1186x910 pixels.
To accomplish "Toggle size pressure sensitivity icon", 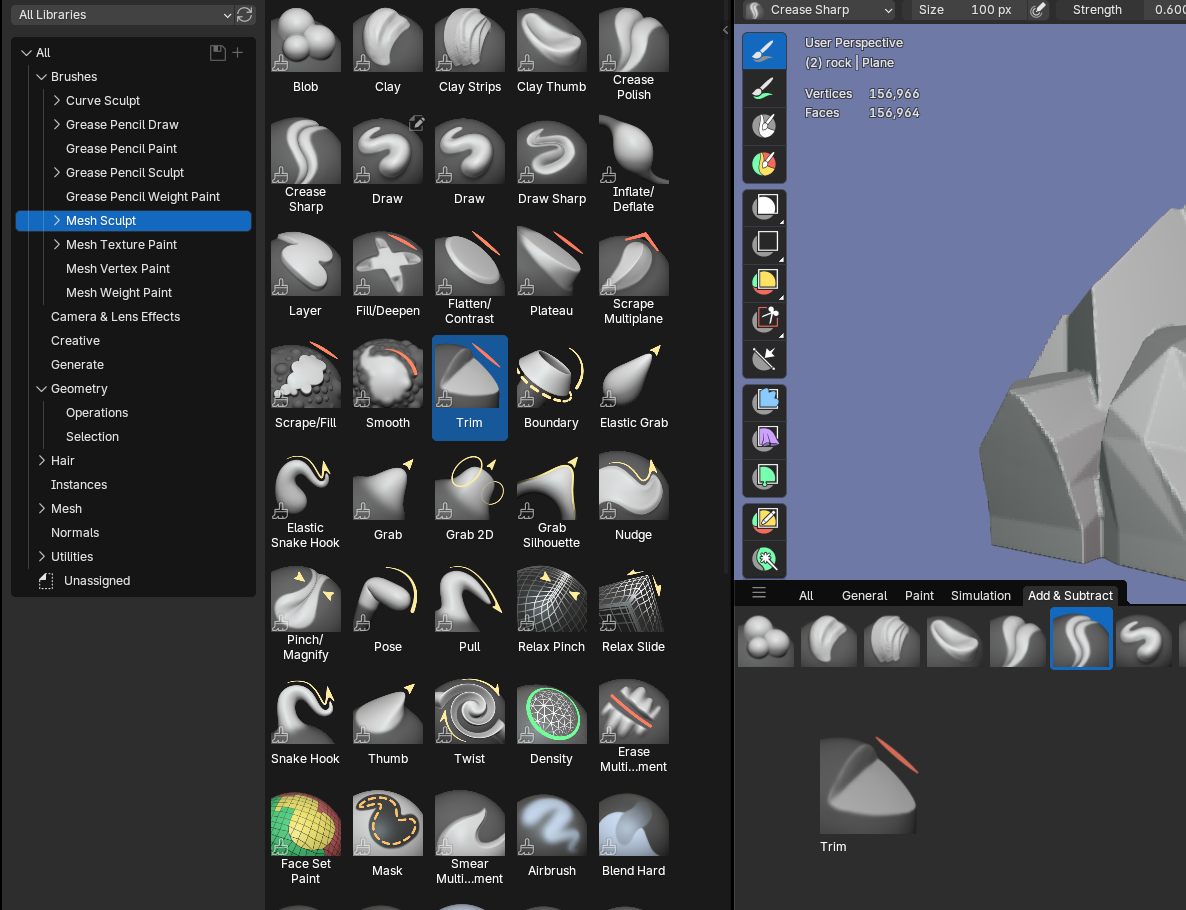I will coord(1038,10).
